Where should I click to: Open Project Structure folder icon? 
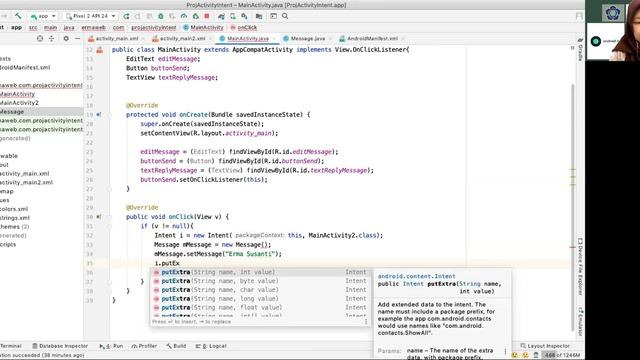[259, 16]
